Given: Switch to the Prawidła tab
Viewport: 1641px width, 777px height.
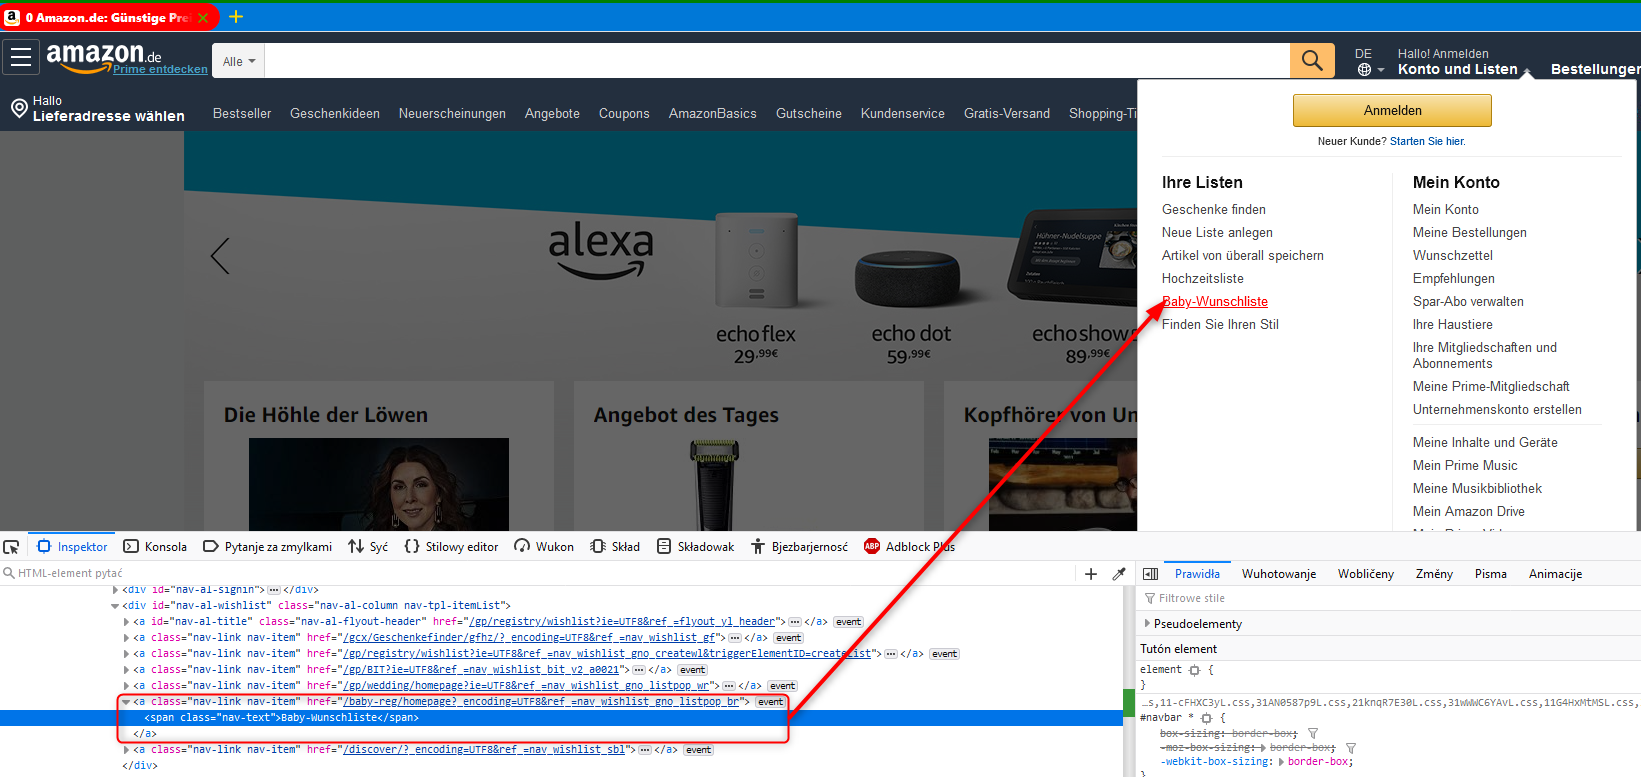Looking at the screenshot, I should (1197, 574).
